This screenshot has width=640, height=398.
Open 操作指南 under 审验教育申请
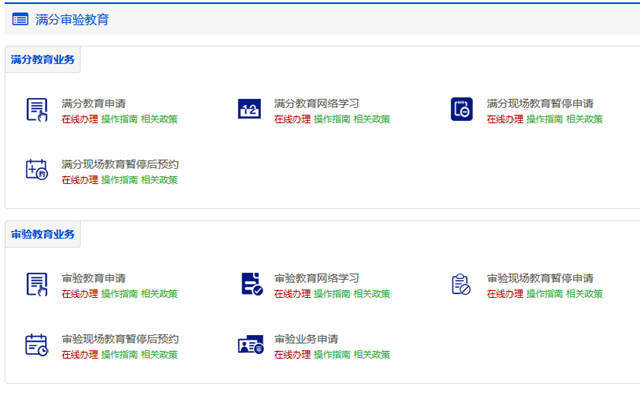119,294
